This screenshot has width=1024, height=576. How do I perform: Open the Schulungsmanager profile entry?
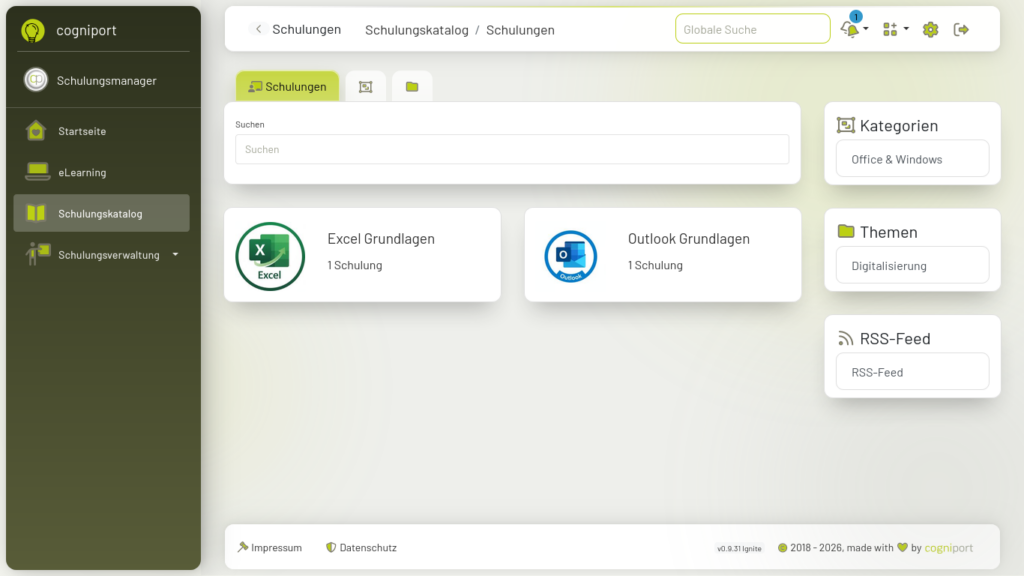pos(101,80)
